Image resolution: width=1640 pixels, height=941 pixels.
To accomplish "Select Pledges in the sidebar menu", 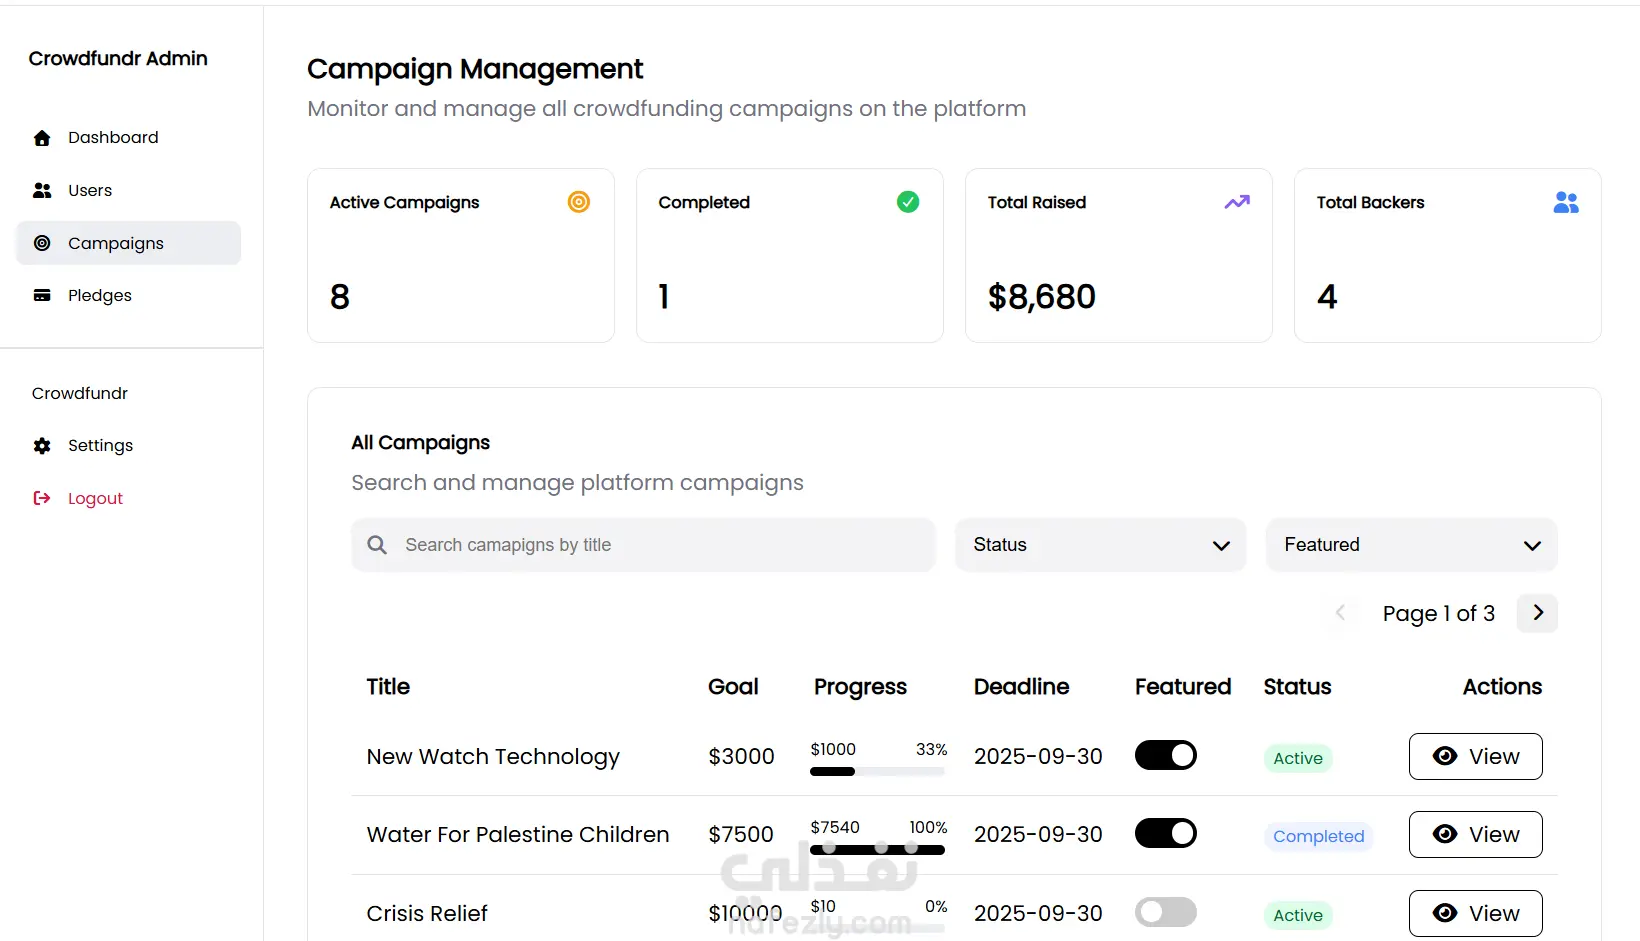I will (x=100, y=295).
